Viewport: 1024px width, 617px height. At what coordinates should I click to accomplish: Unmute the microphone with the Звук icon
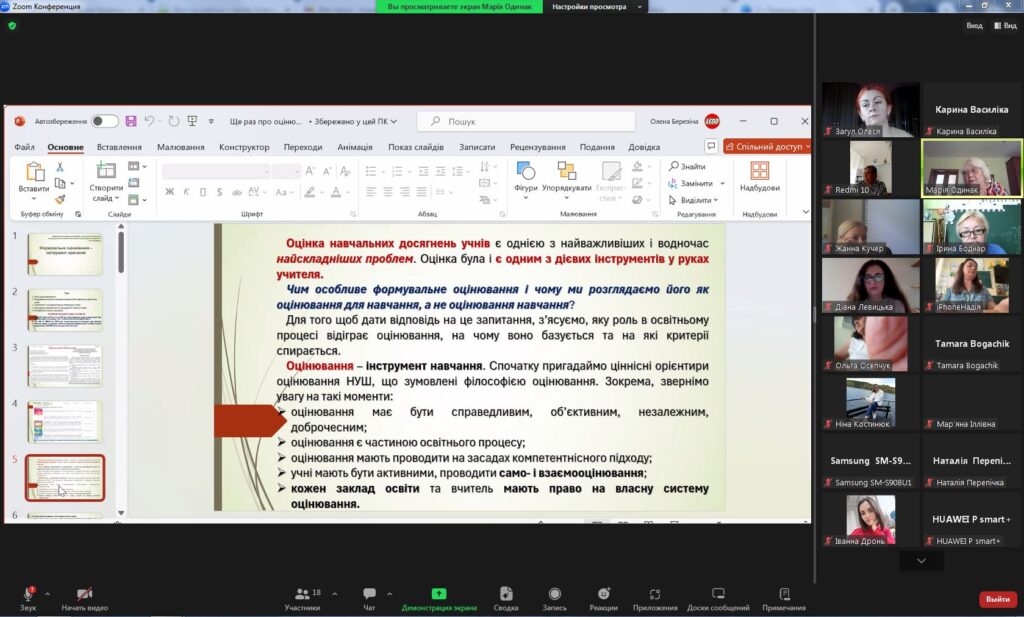[28, 595]
